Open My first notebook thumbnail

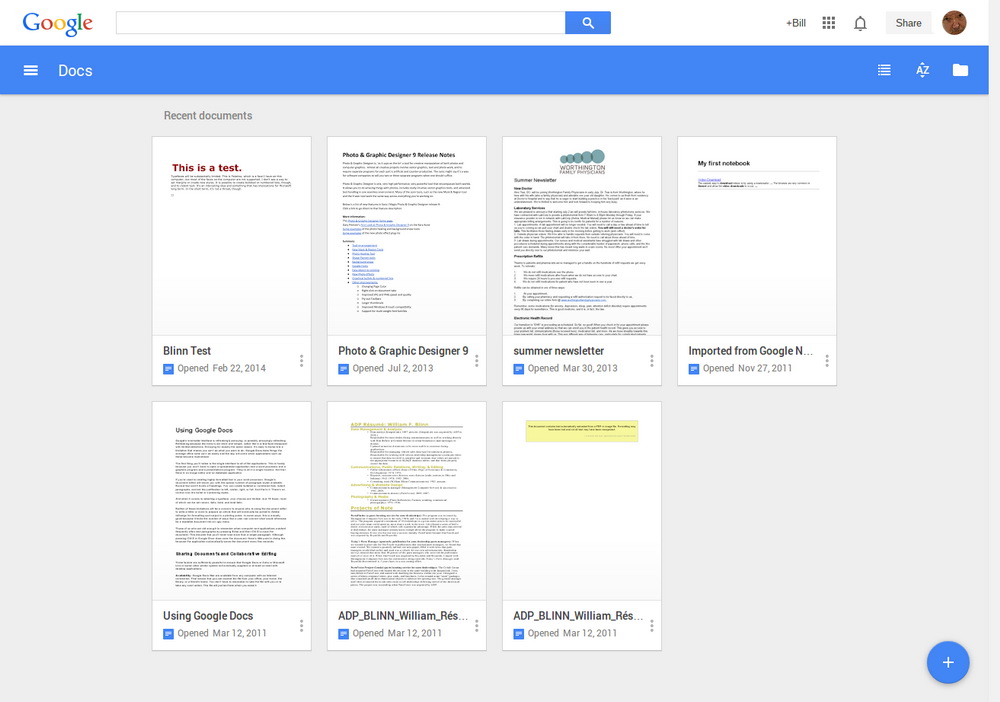click(757, 236)
